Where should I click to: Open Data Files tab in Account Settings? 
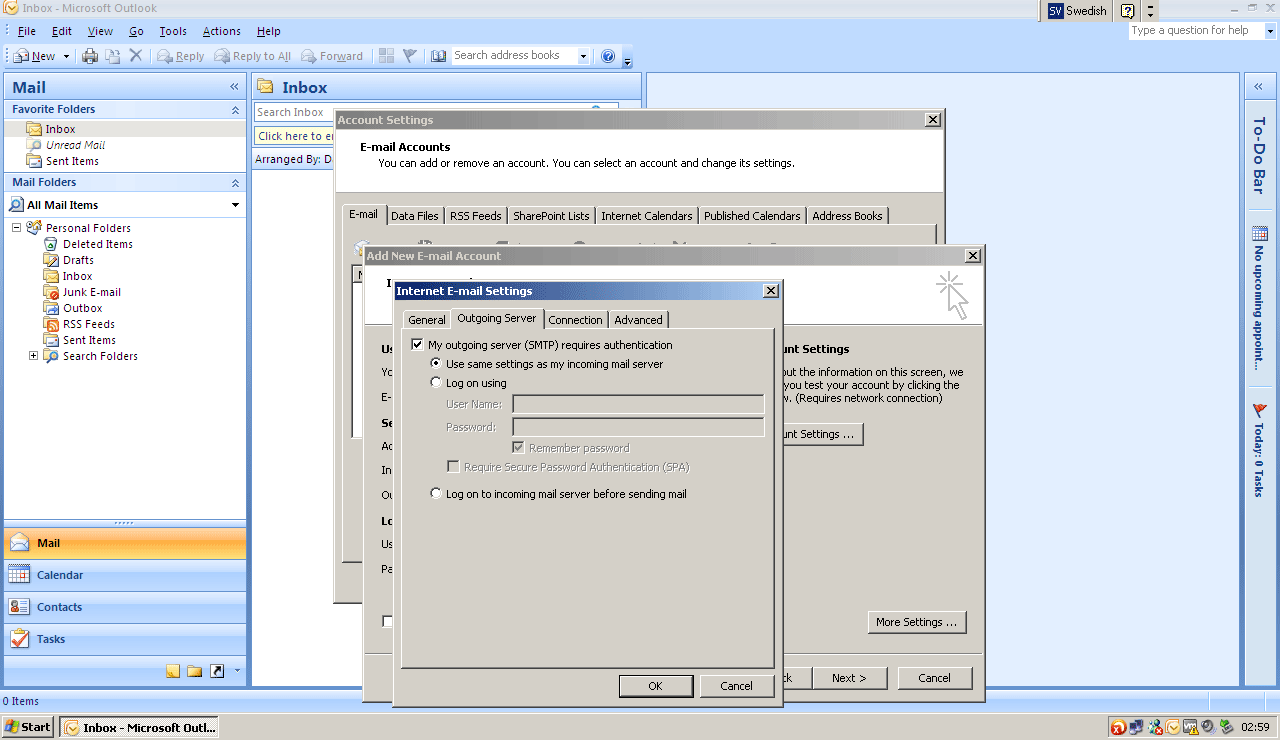pyautogui.click(x=415, y=216)
